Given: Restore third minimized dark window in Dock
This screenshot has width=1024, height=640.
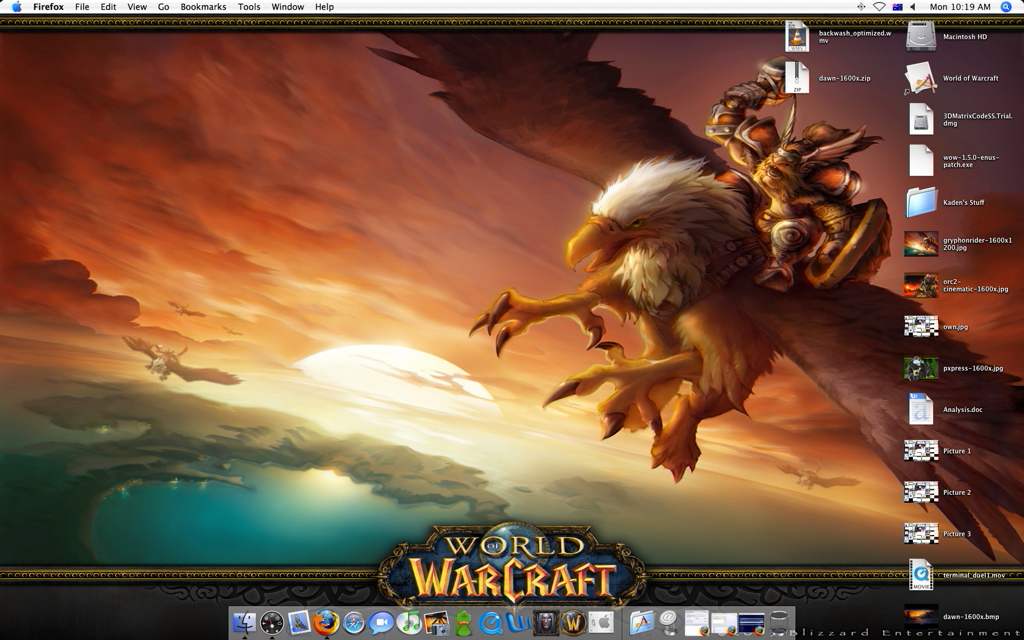Looking at the screenshot, I should (752, 622).
